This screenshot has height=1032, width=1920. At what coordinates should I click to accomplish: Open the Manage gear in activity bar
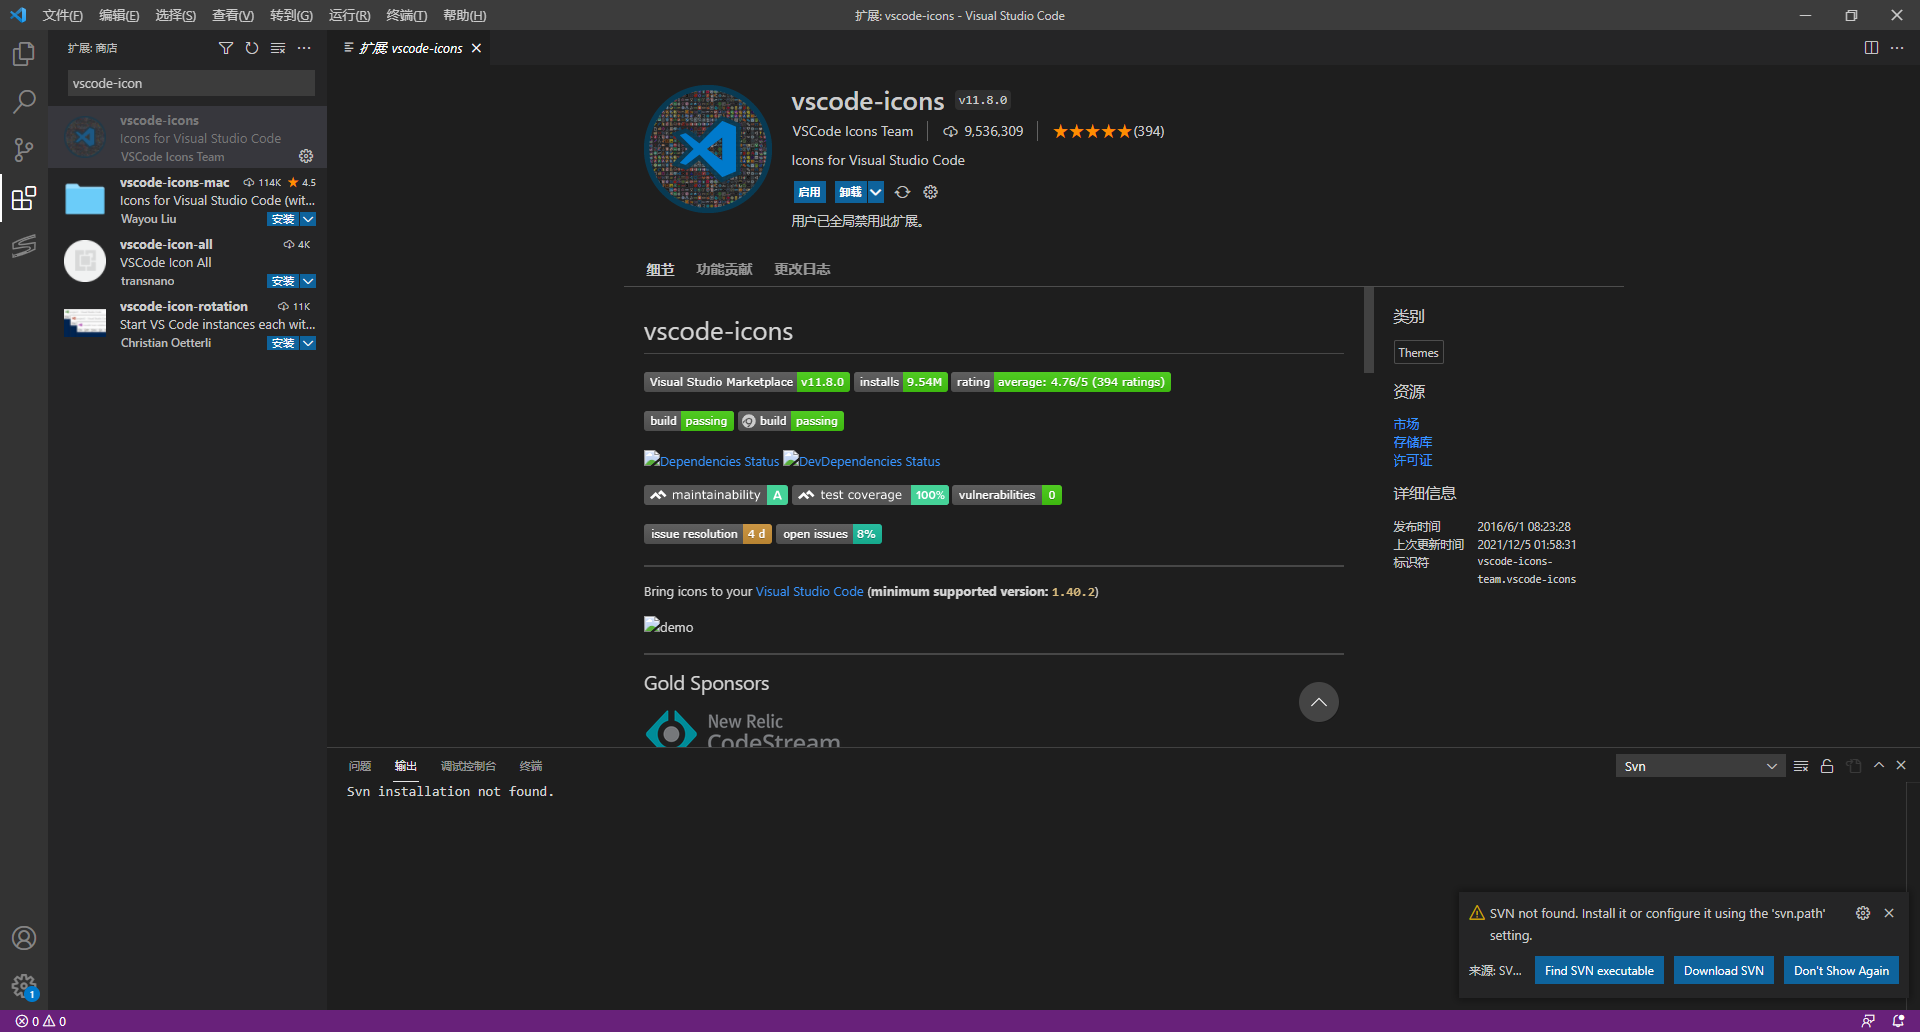tap(24, 987)
